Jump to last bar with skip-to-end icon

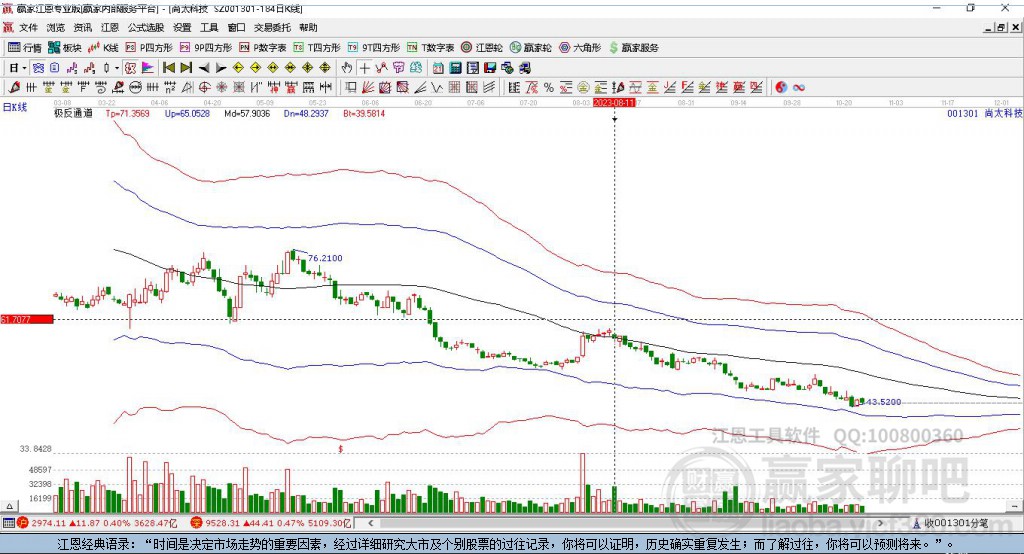click(x=186, y=68)
